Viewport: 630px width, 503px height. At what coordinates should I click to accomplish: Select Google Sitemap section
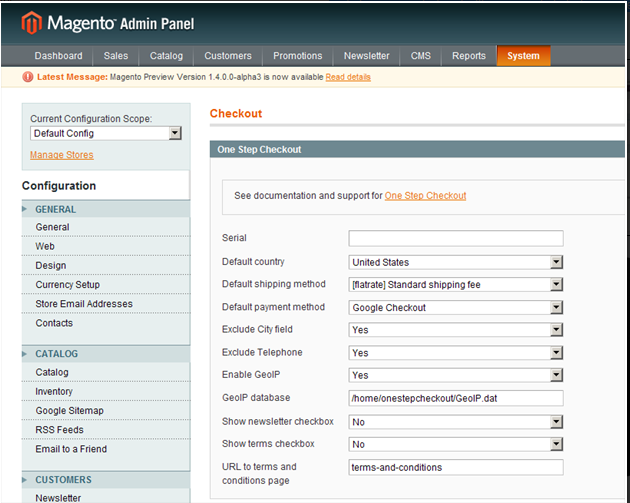(106, 411)
